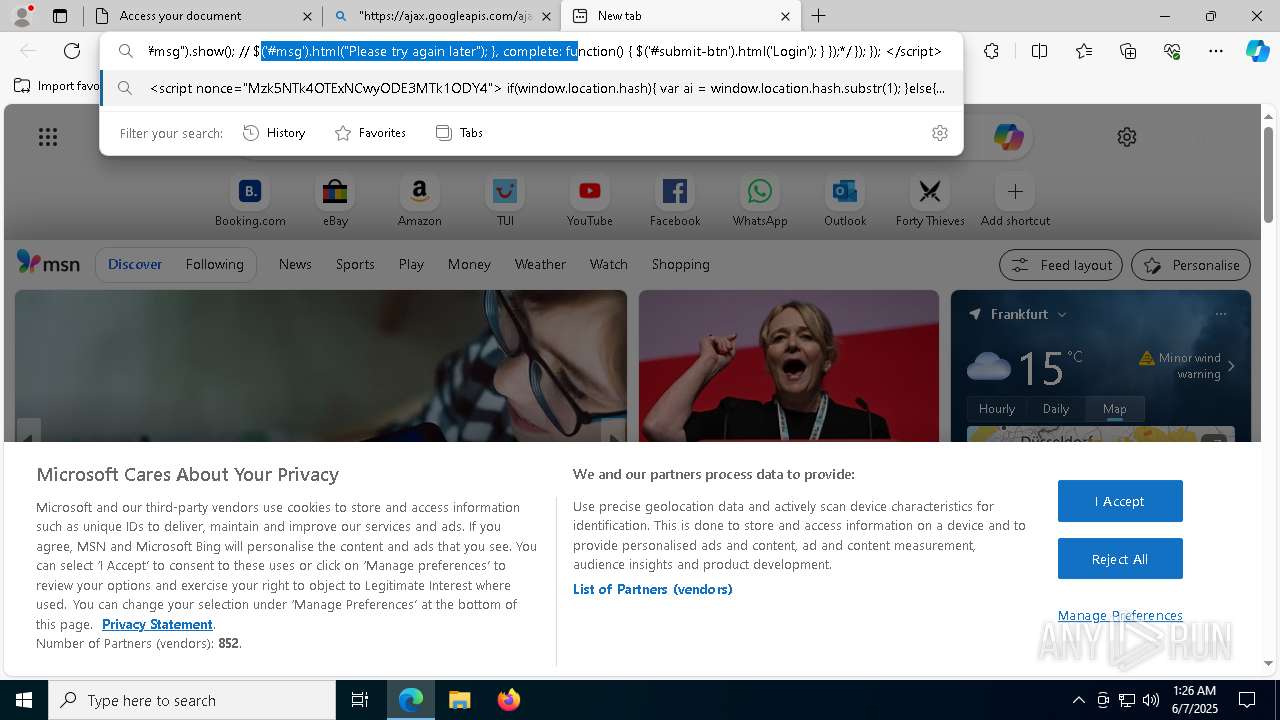Expand hidden system tray icons chevron
The width and height of the screenshot is (1280, 720).
pos(1078,700)
